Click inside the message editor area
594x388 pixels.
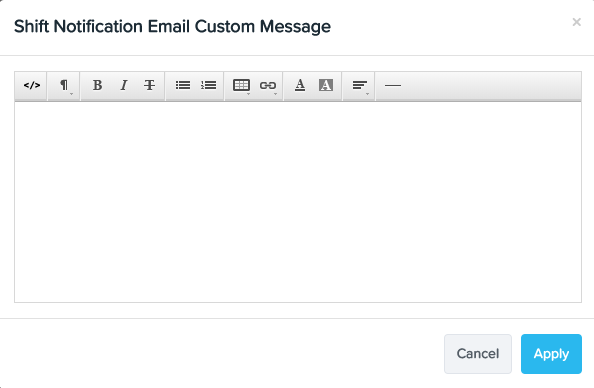(x=298, y=202)
